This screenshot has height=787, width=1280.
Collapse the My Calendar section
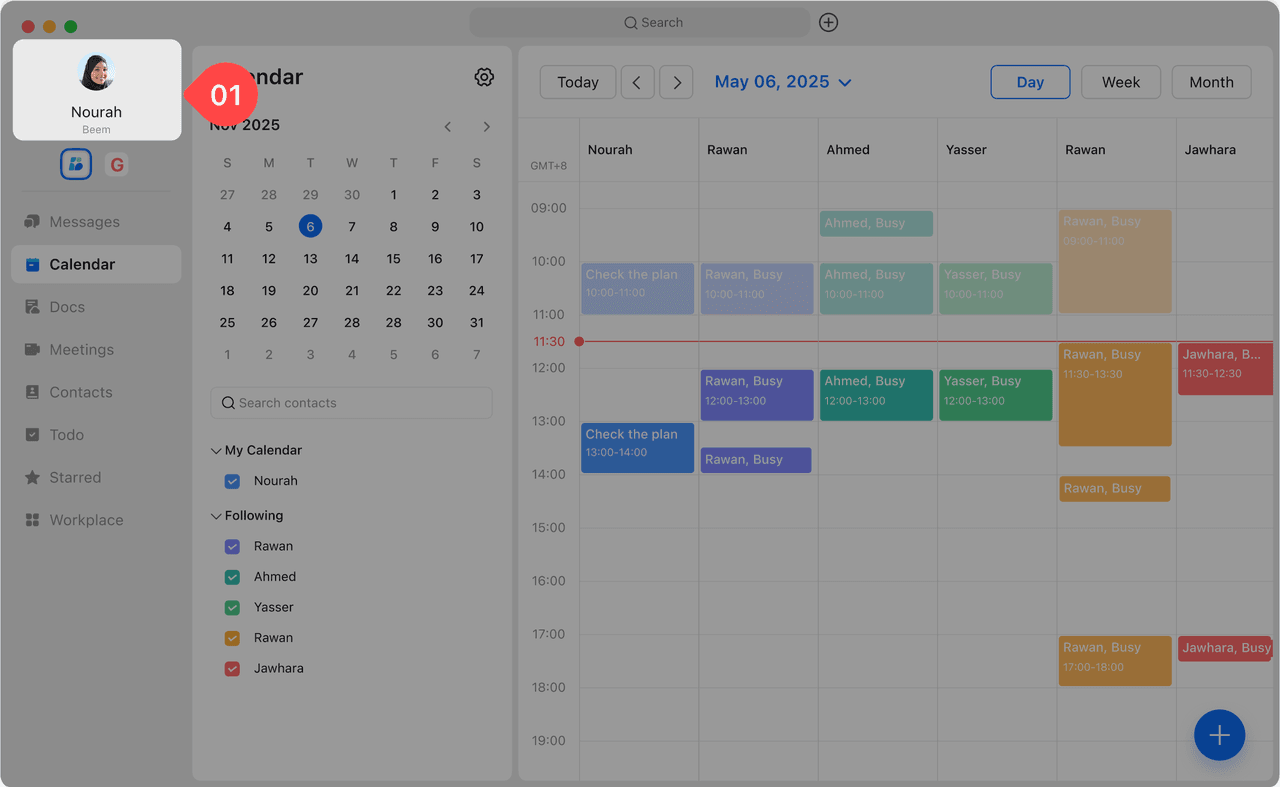pyautogui.click(x=216, y=451)
